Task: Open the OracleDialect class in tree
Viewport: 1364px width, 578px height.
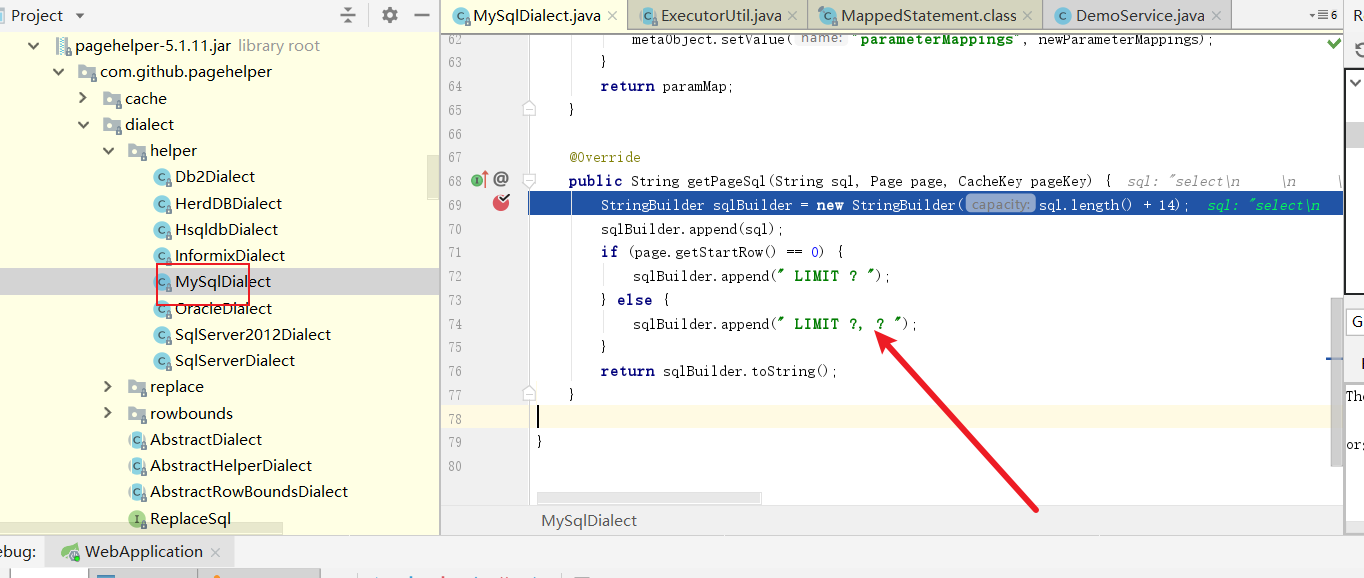Action: [x=223, y=309]
